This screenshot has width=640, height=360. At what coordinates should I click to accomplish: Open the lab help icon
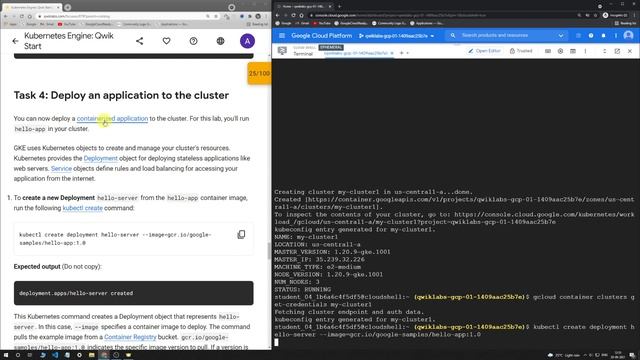pos(193,41)
